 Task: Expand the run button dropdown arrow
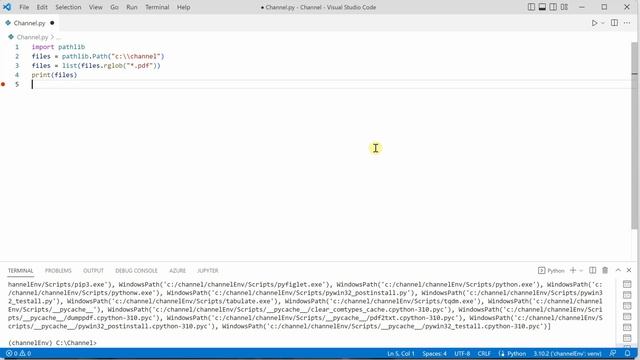click(x=603, y=23)
